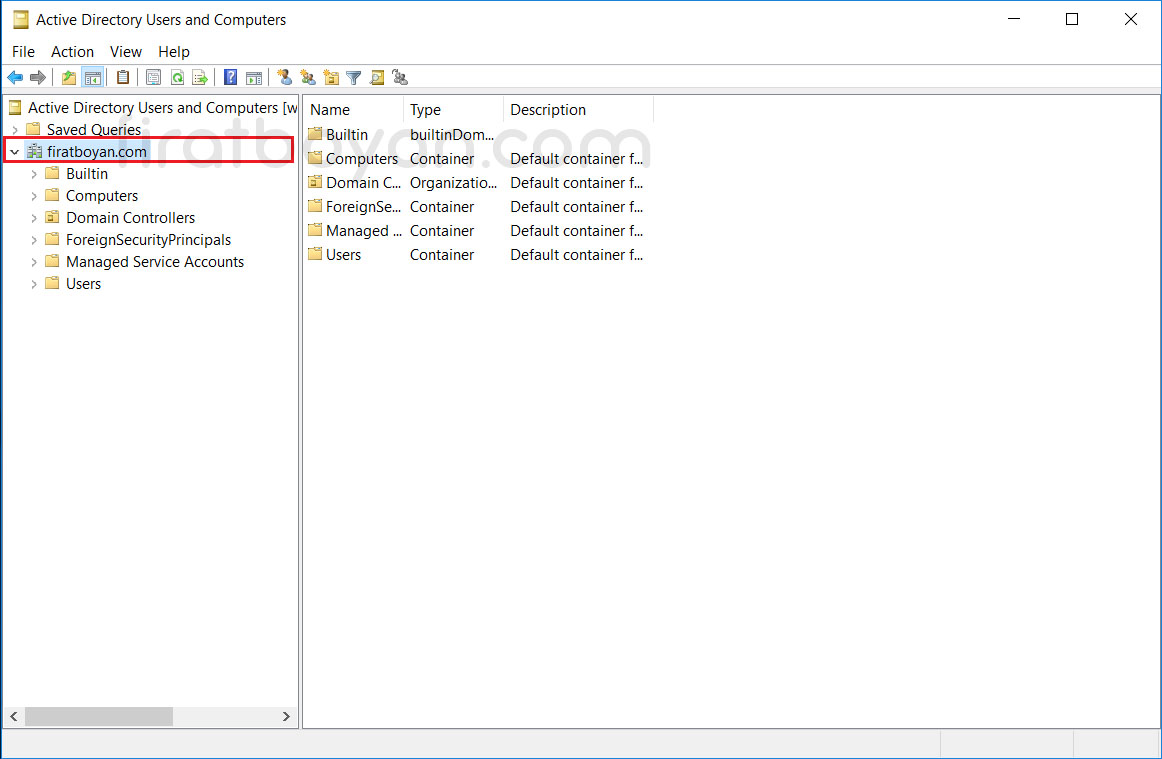The image size is (1162, 759).
Task: Click Description cell of the Computers row
Action: click(577, 159)
